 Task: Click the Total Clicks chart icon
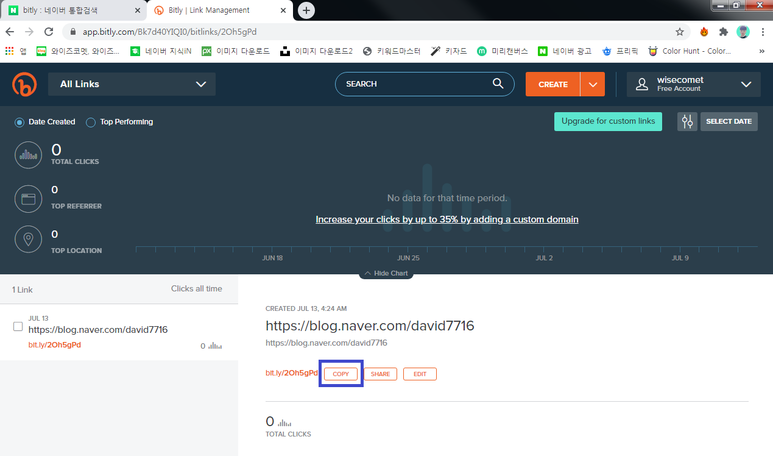pos(28,155)
